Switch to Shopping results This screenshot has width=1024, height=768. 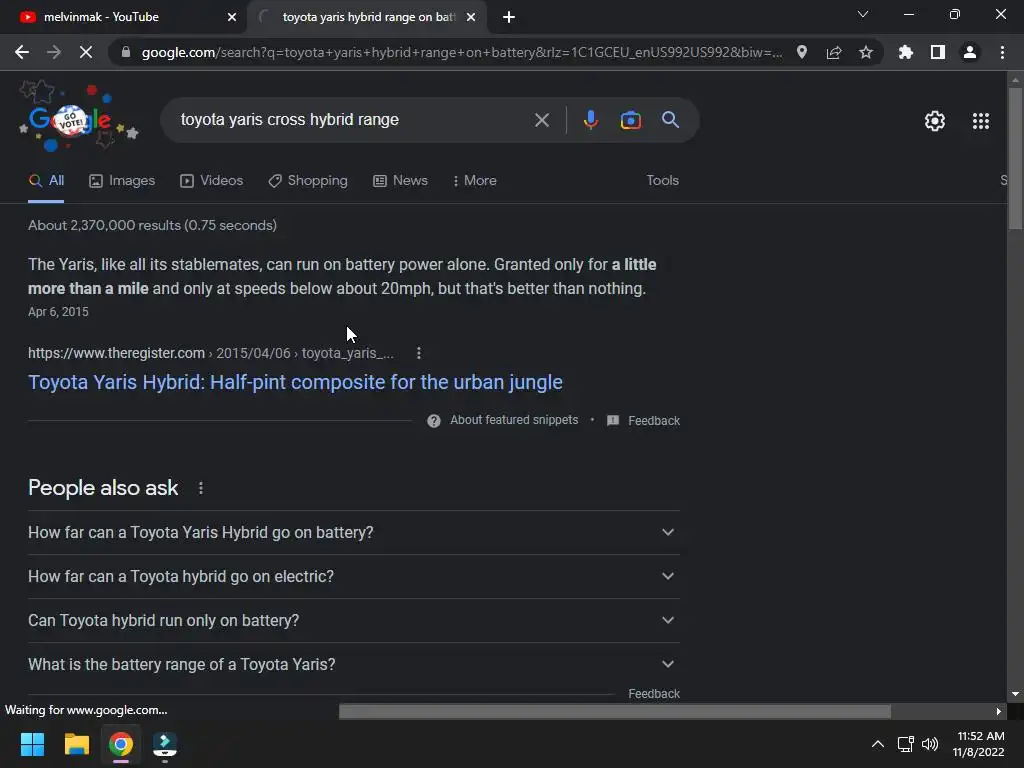308,181
